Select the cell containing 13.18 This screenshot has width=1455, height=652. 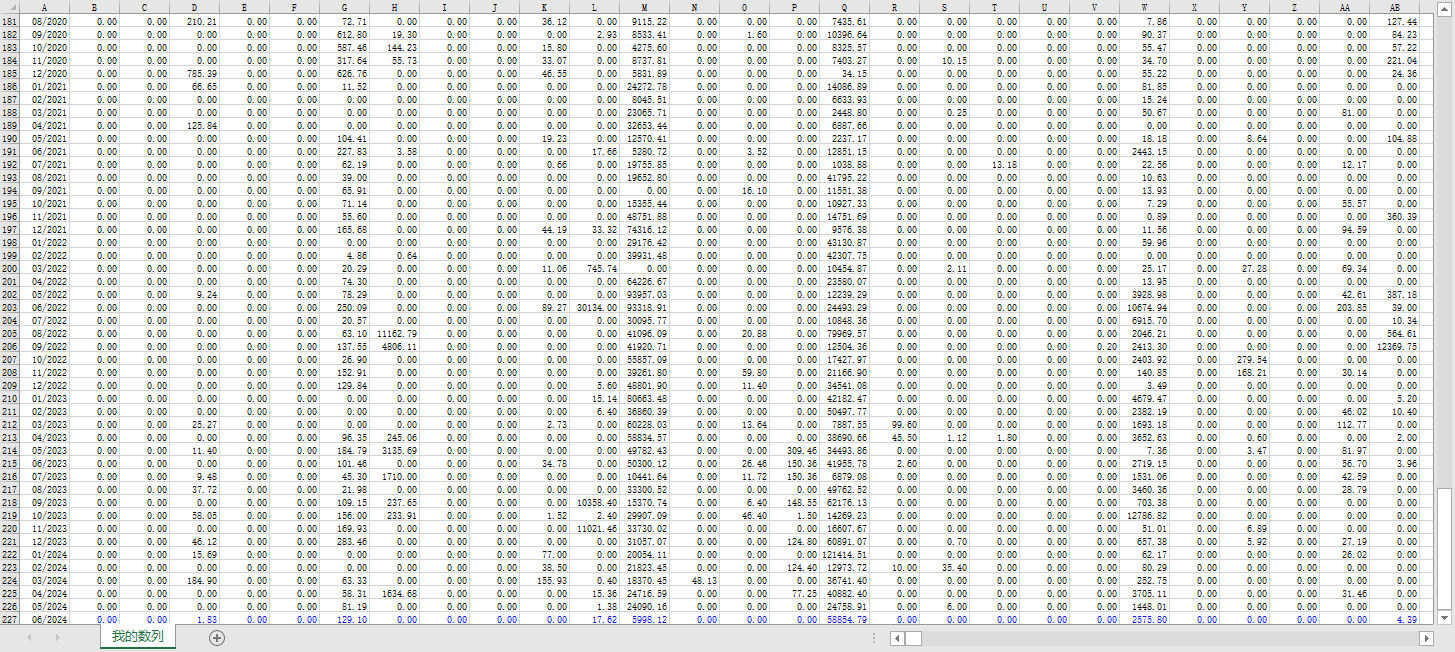pyautogui.click(x=995, y=164)
